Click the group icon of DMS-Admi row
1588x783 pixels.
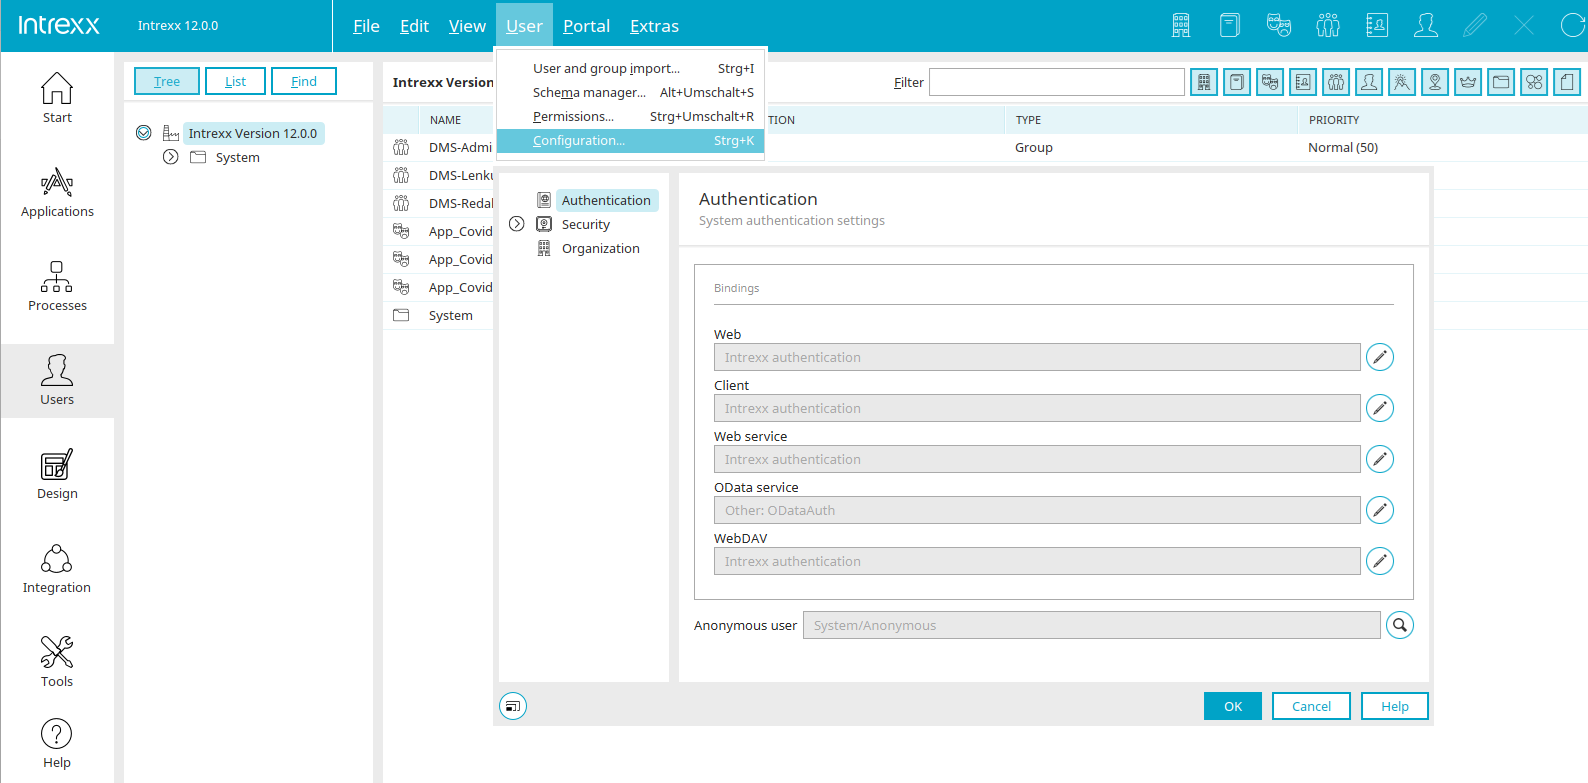click(x=401, y=147)
